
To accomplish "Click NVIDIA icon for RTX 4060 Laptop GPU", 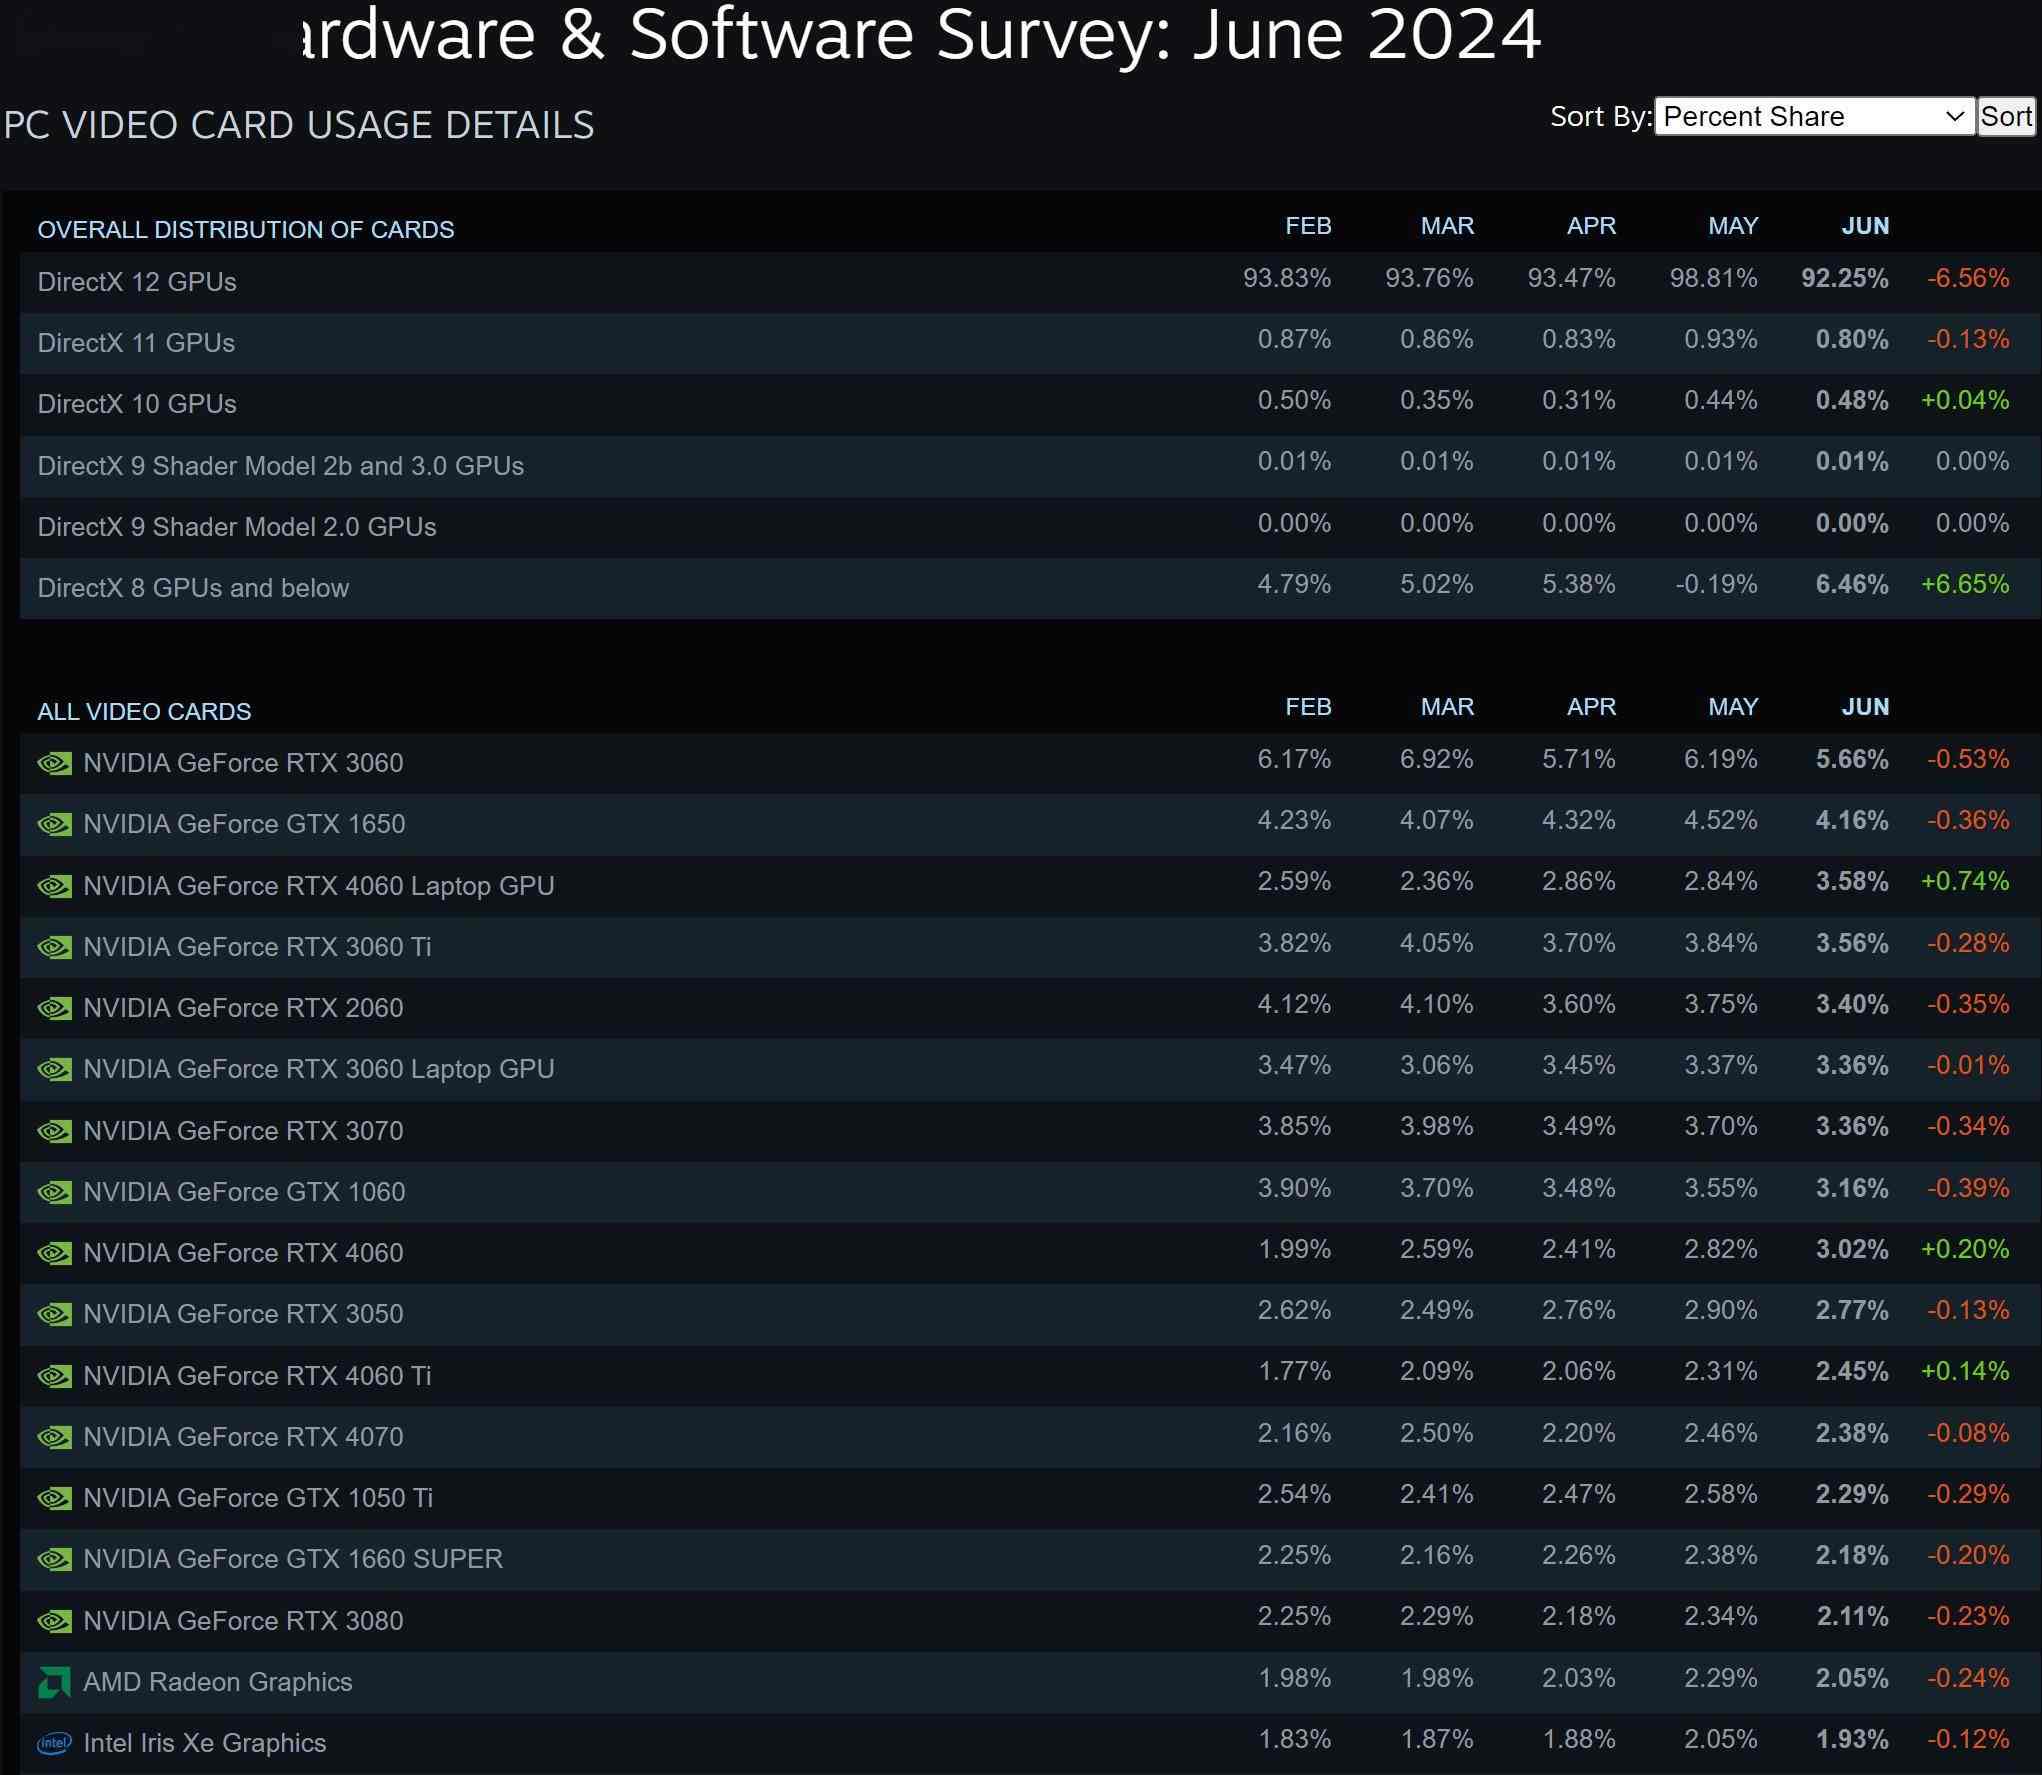I will (x=55, y=886).
